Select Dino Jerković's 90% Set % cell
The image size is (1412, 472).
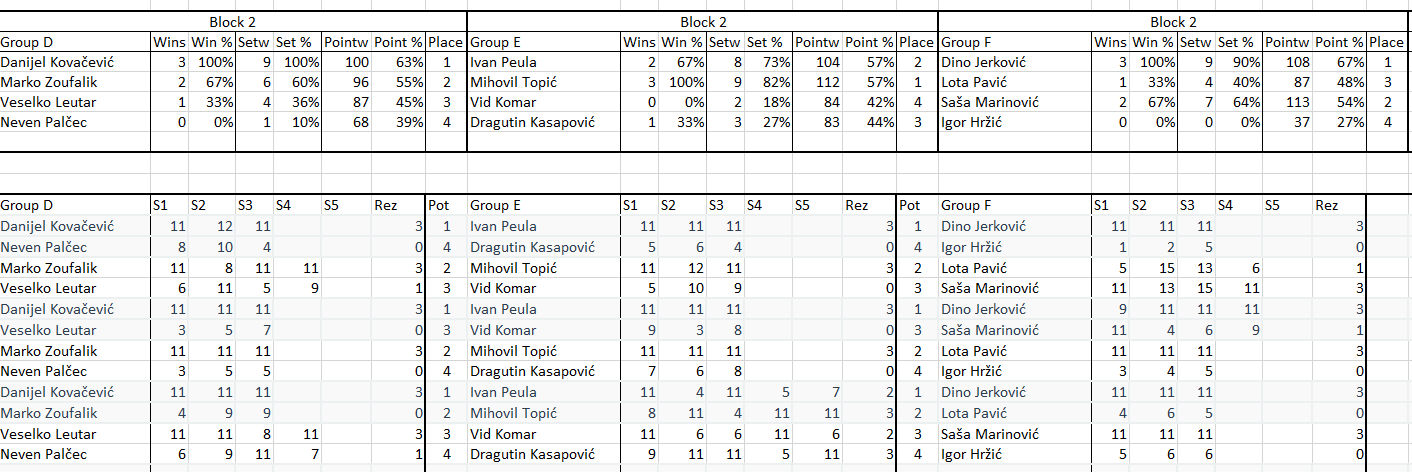tap(1240, 62)
